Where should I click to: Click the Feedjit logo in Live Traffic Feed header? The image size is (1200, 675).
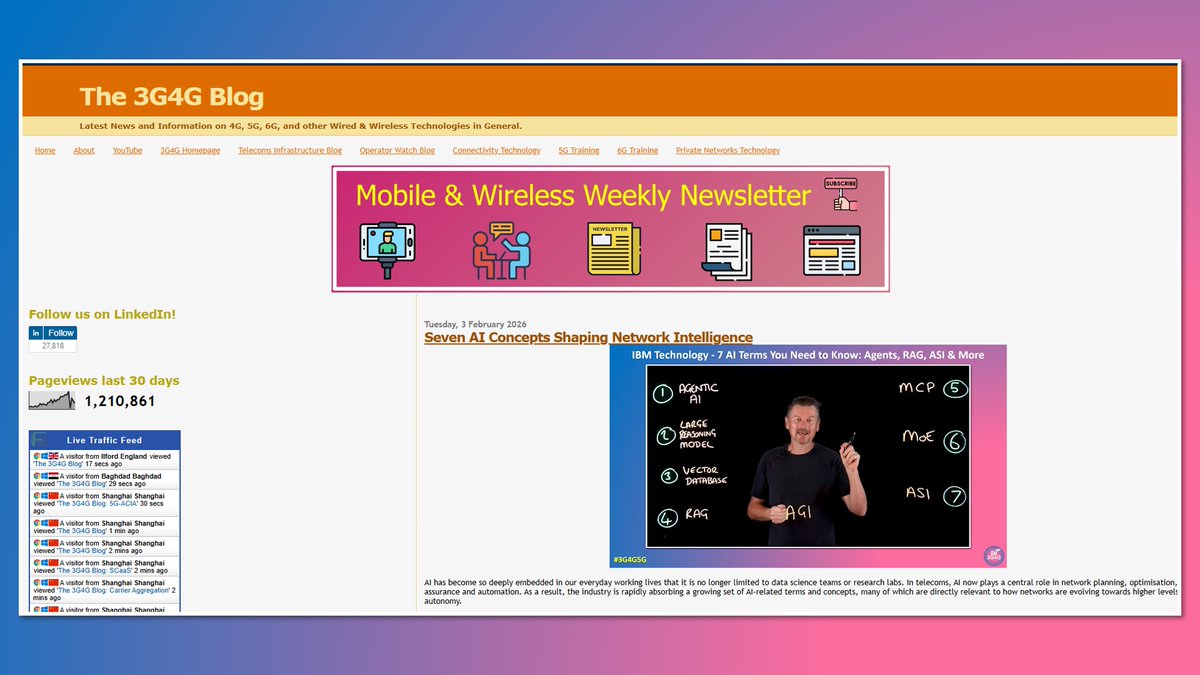(x=39, y=439)
